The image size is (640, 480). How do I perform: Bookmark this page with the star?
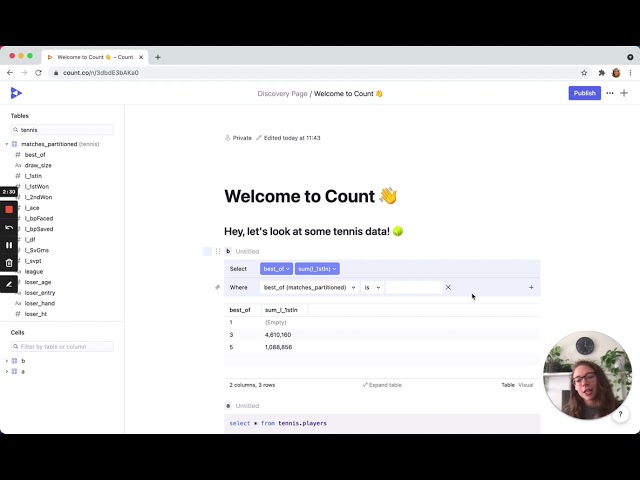[584, 73]
